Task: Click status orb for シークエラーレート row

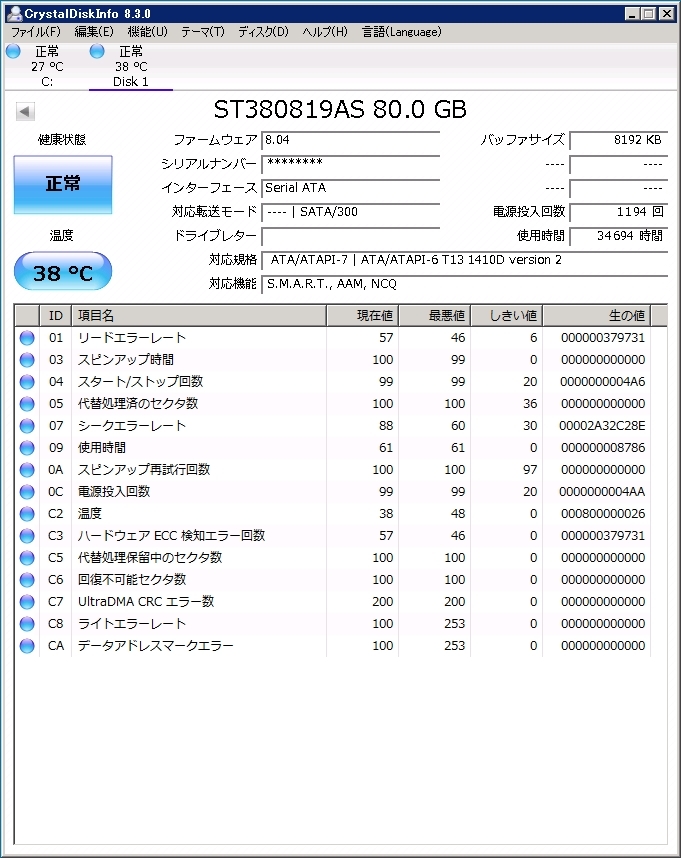Action: pos(27,426)
